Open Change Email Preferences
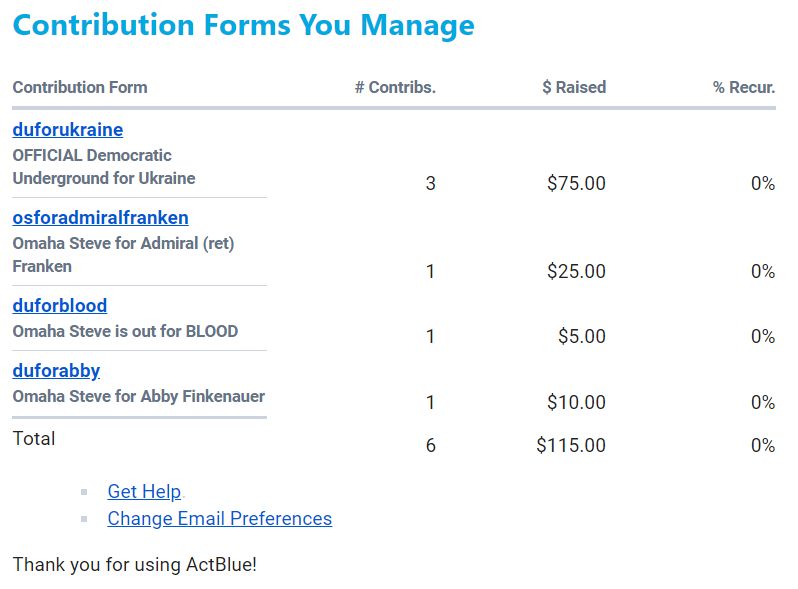 220,518
